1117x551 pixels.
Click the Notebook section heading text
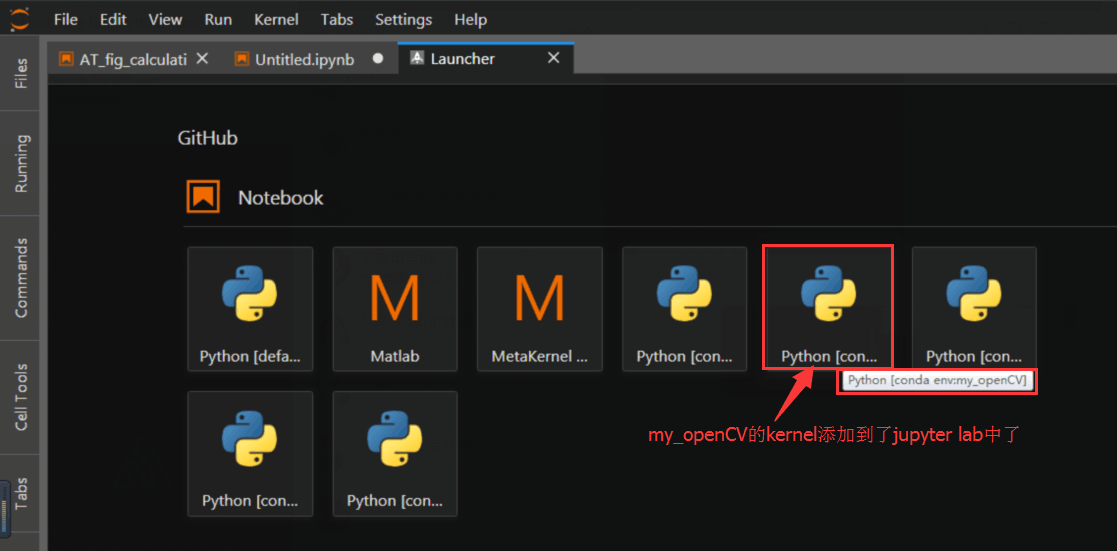click(281, 197)
